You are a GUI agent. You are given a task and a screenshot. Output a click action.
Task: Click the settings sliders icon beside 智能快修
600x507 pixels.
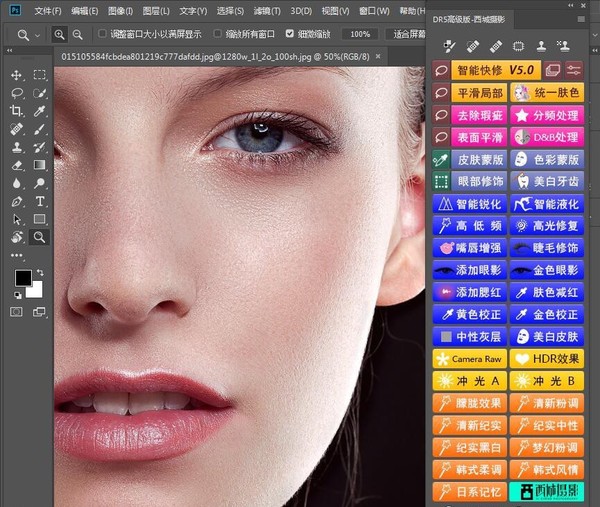(574, 70)
